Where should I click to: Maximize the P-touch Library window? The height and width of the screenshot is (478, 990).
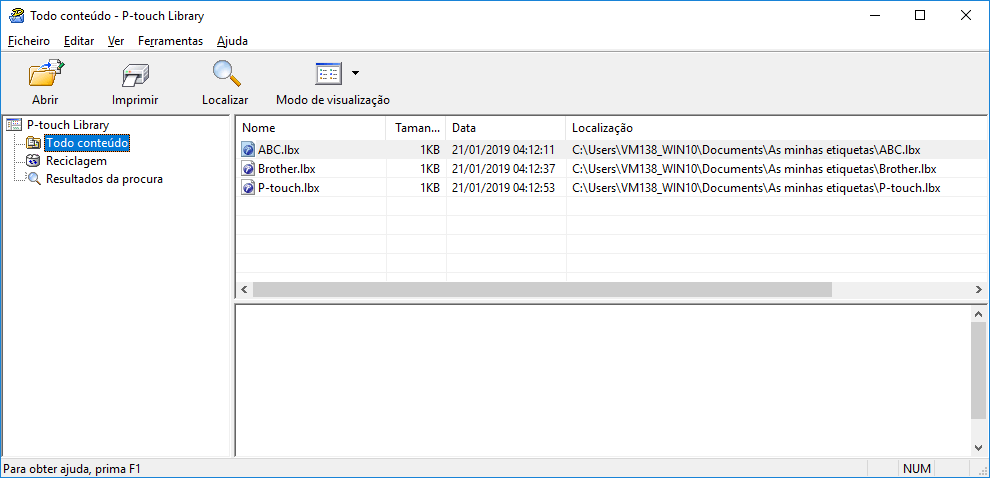(920, 16)
